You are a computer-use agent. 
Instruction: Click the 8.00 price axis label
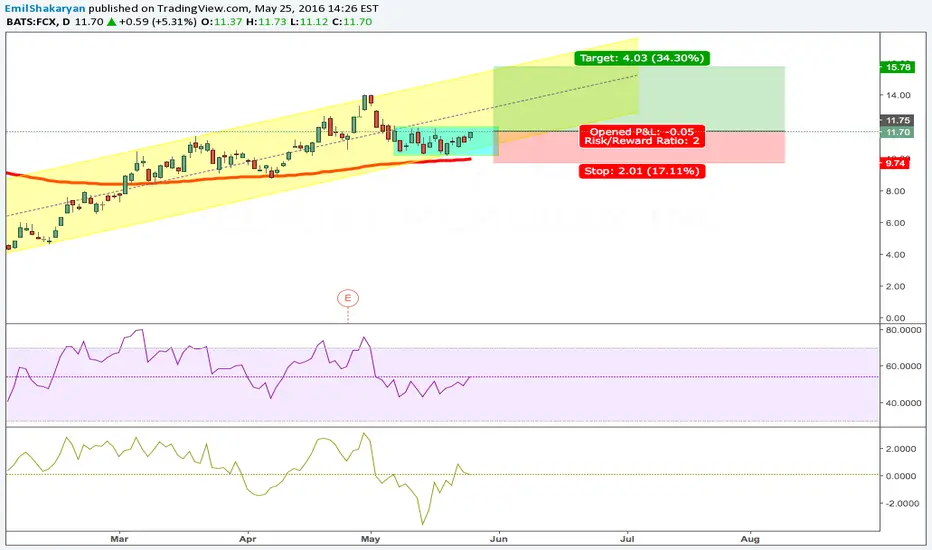[x=896, y=191]
